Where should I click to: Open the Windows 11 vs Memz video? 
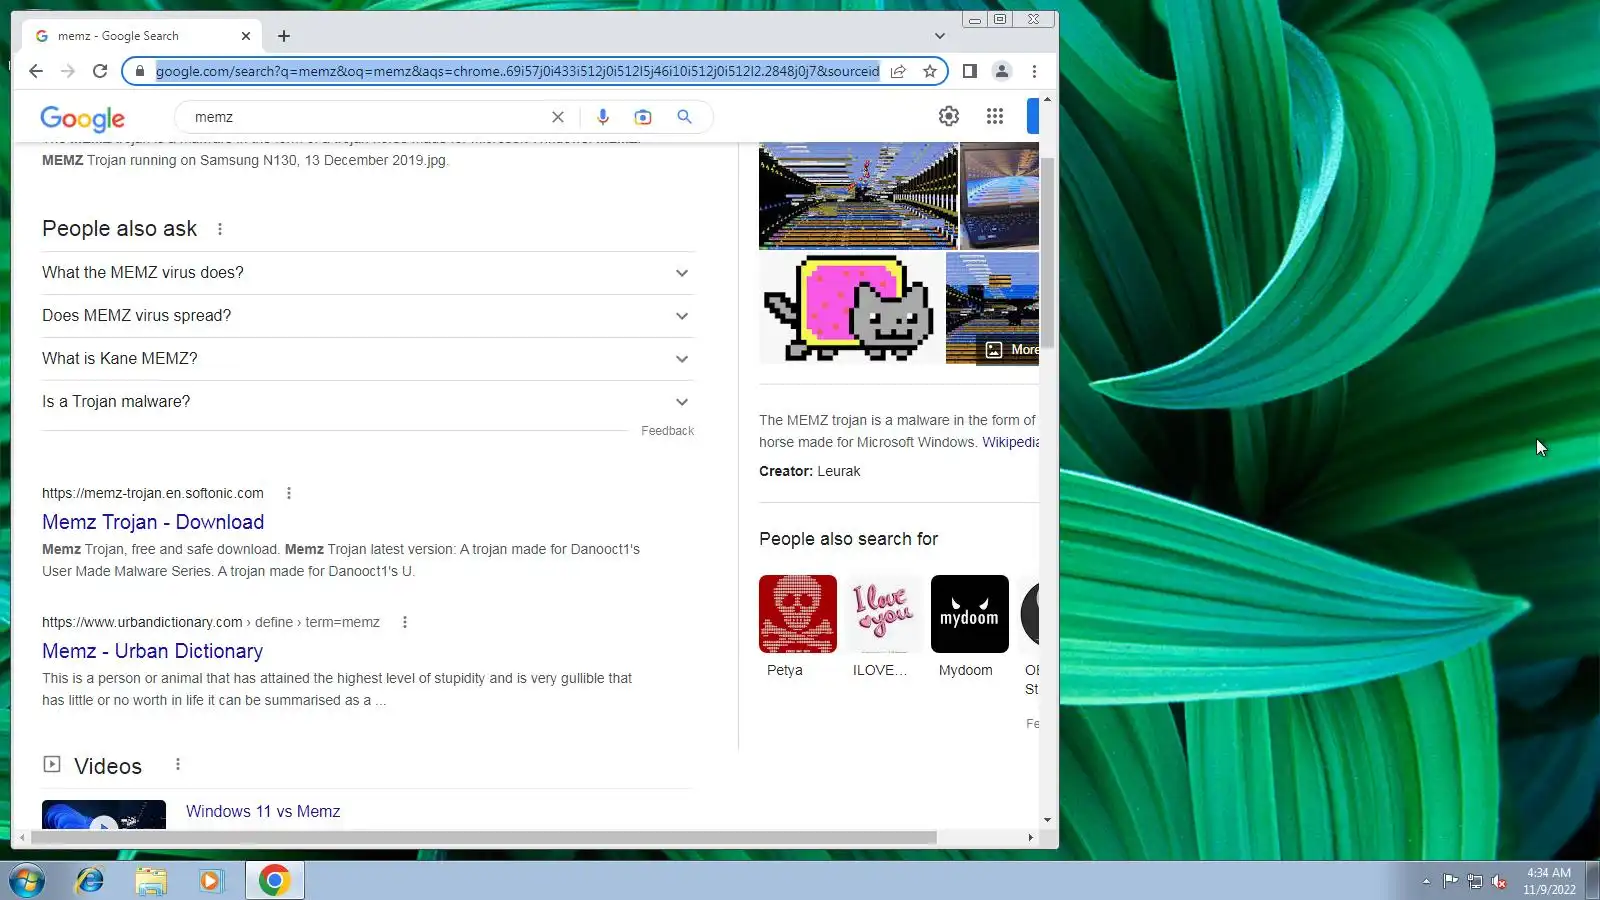(263, 811)
